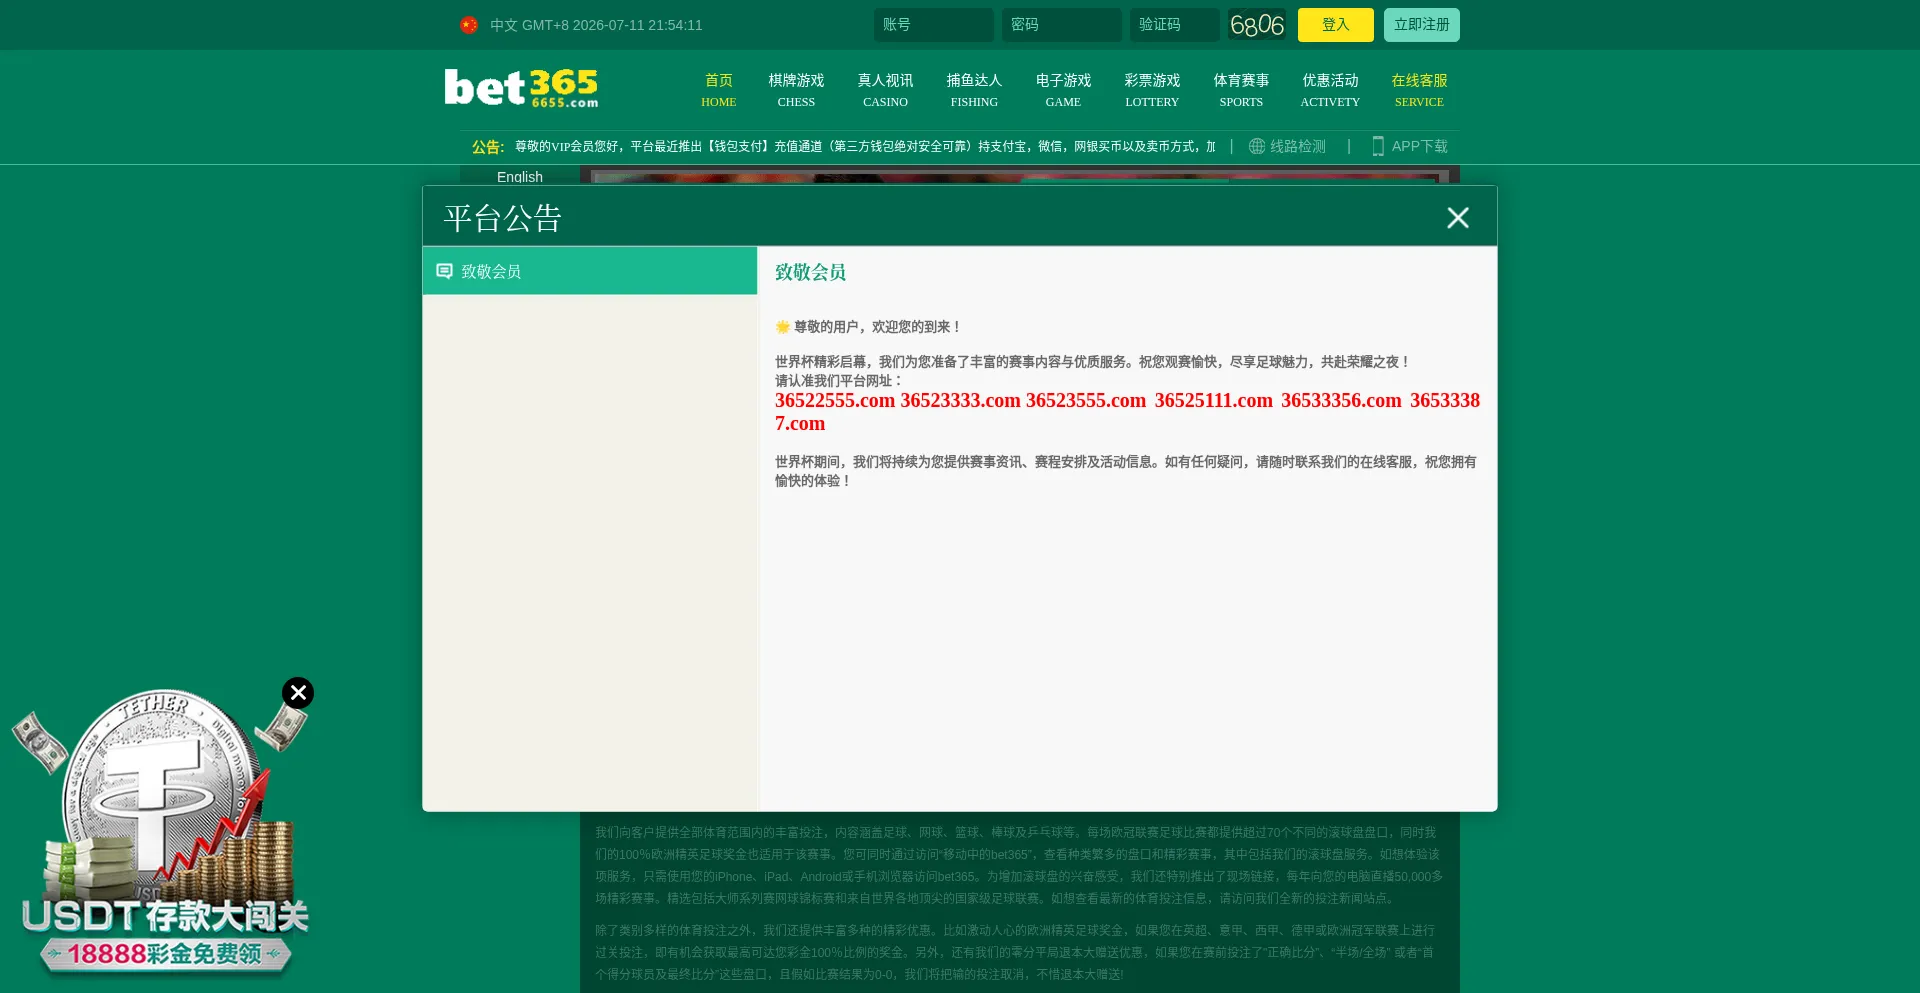Viewport: 1920px width, 993px height.
Task: Click the bet365 logo
Action: tap(521, 88)
